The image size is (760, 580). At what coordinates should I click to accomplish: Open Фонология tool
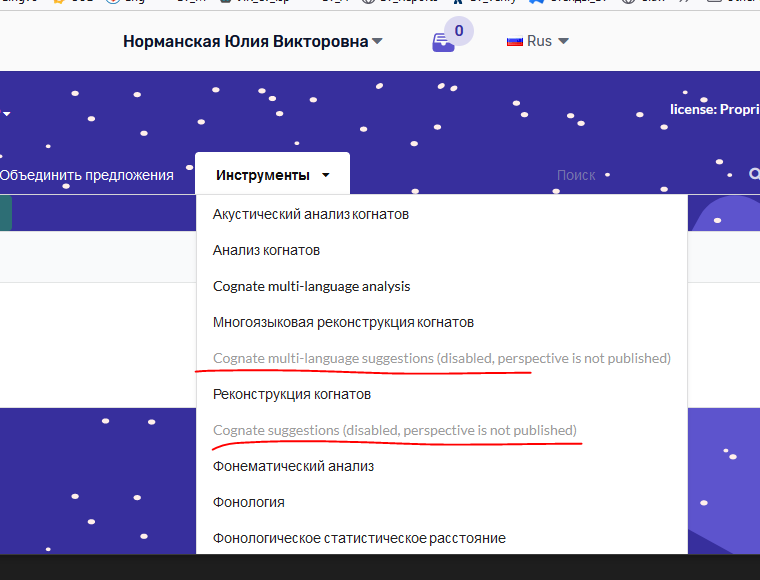click(x=249, y=502)
